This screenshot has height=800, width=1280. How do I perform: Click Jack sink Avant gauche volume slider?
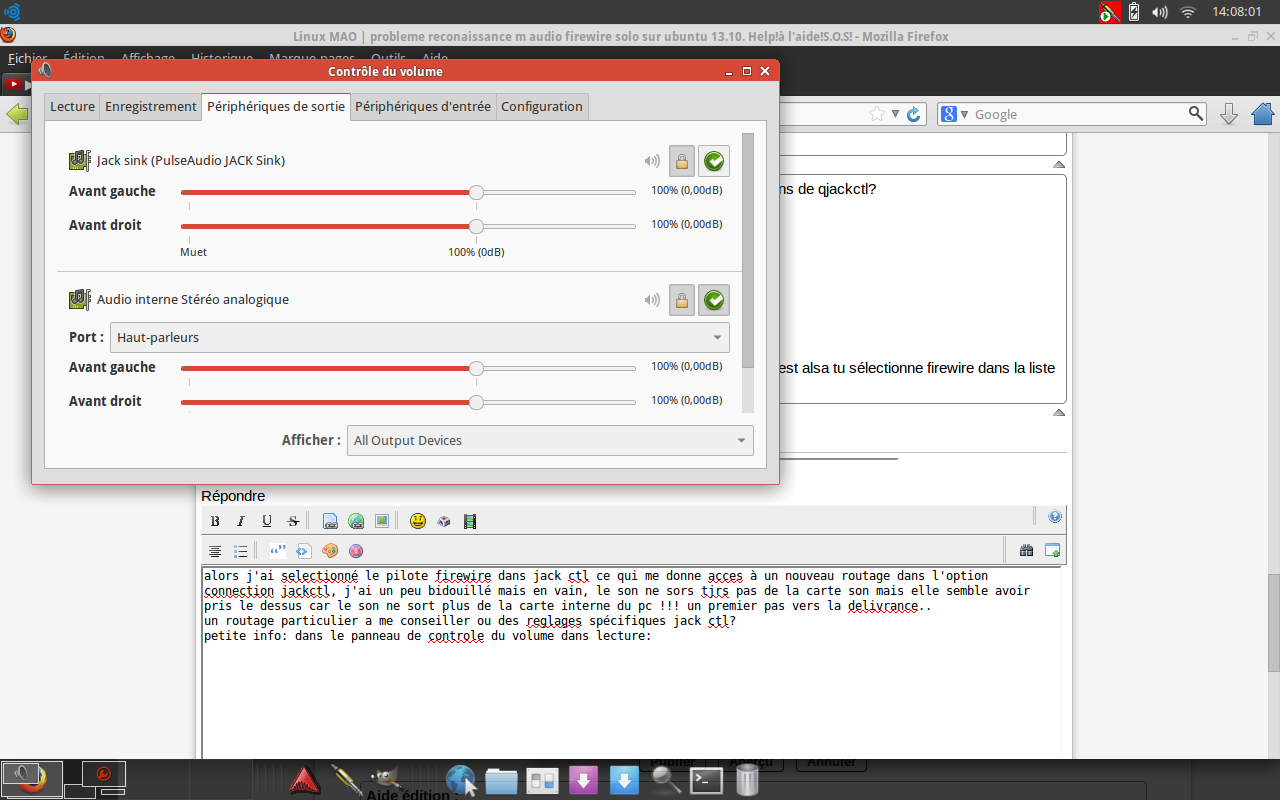[408, 192]
